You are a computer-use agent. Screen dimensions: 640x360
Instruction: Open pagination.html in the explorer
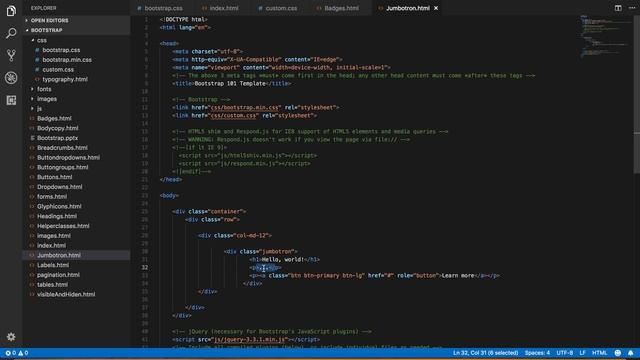click(58, 275)
